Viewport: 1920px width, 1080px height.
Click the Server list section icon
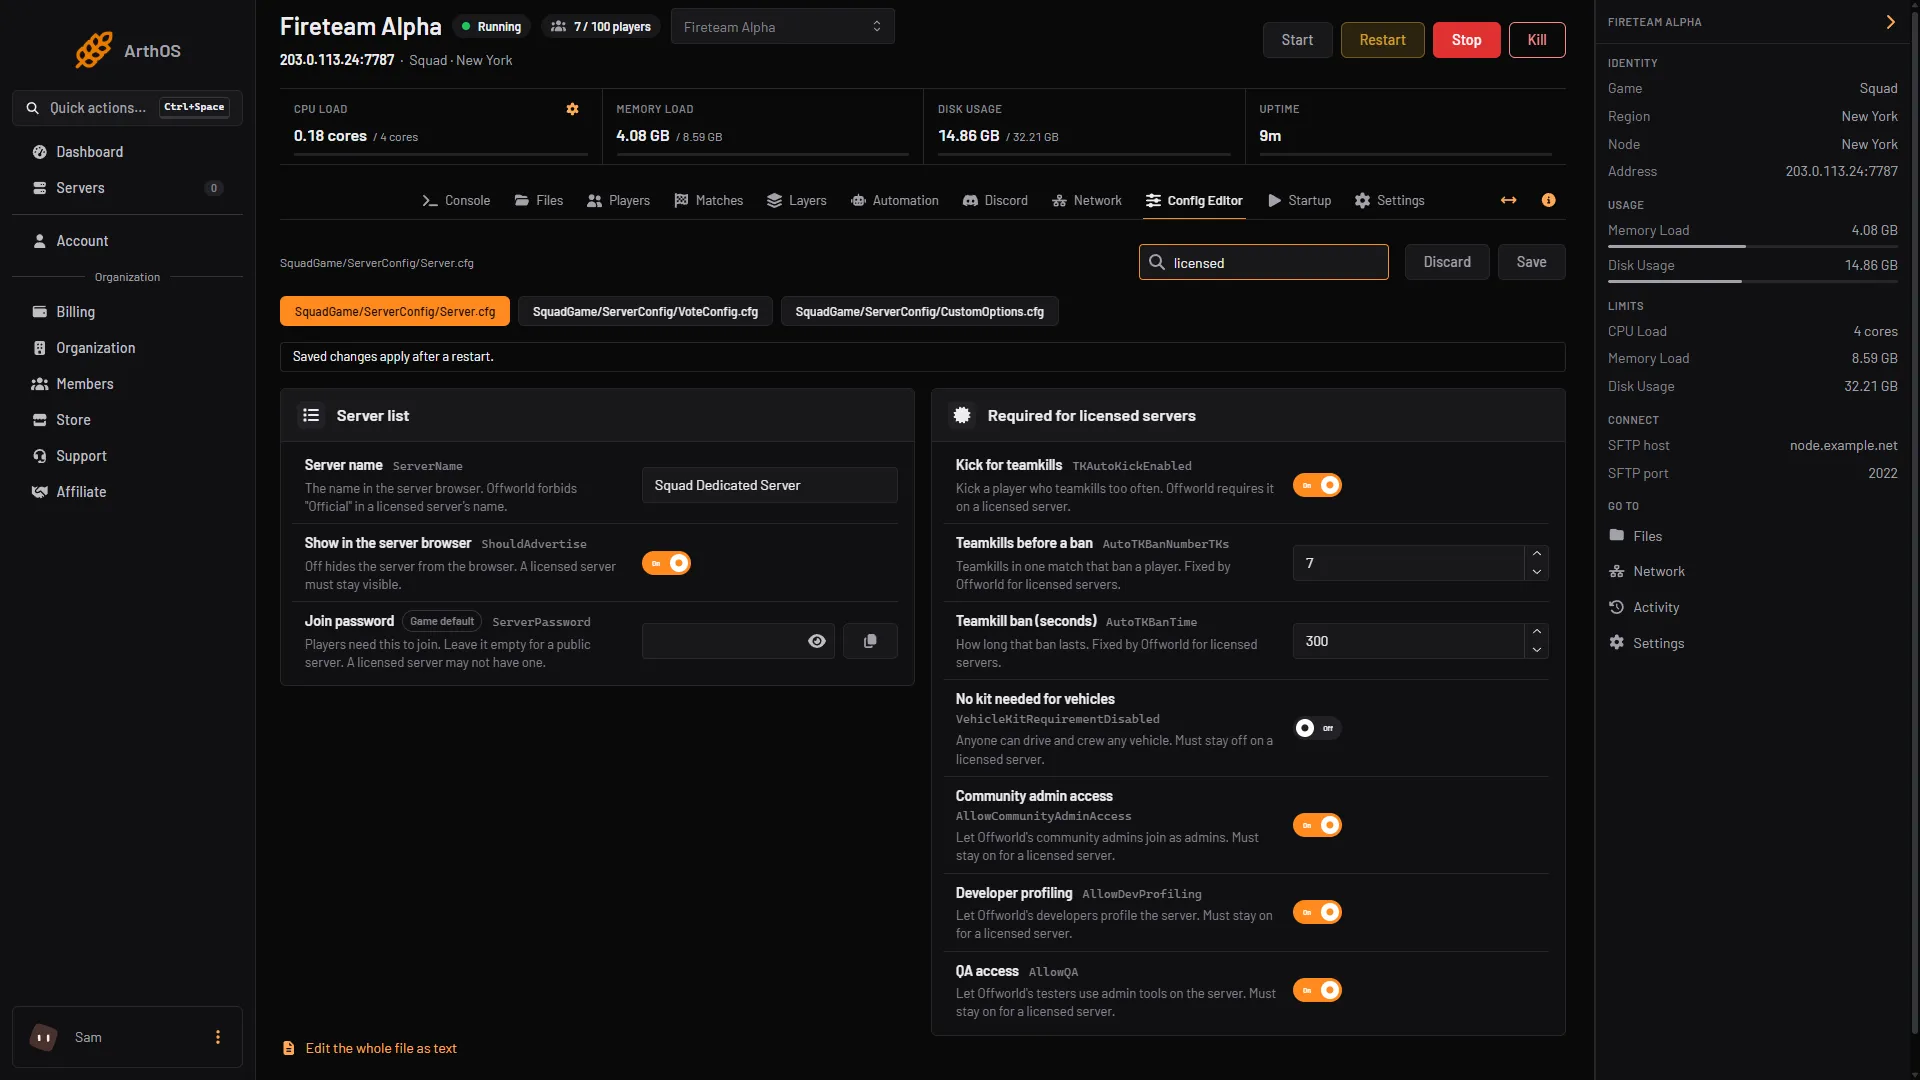[x=311, y=415]
